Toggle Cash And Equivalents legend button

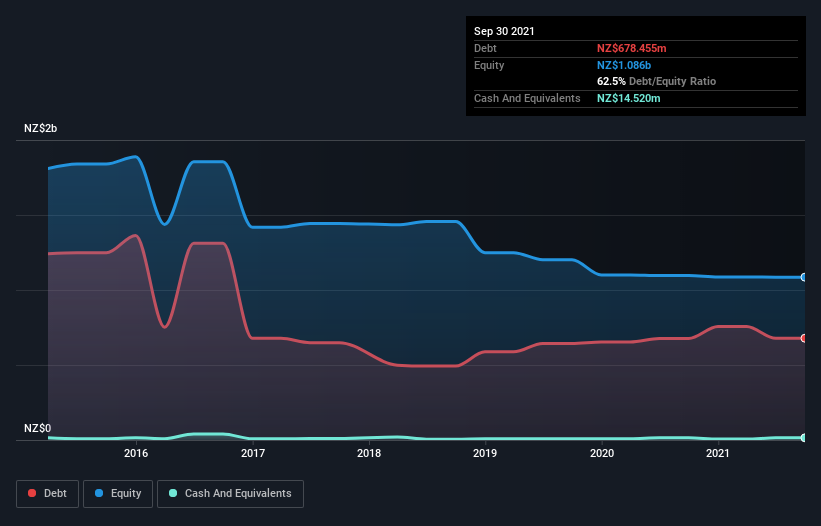[x=230, y=494]
